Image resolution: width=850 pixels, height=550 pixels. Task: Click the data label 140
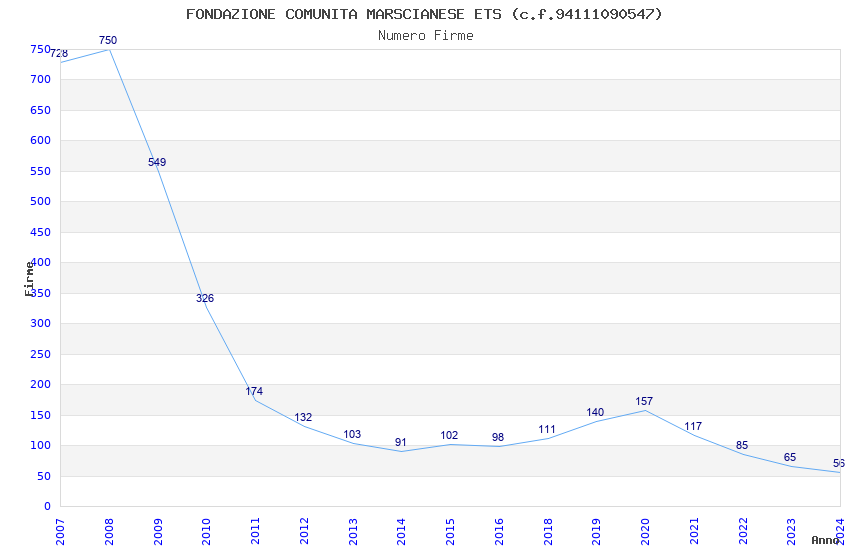(595, 412)
